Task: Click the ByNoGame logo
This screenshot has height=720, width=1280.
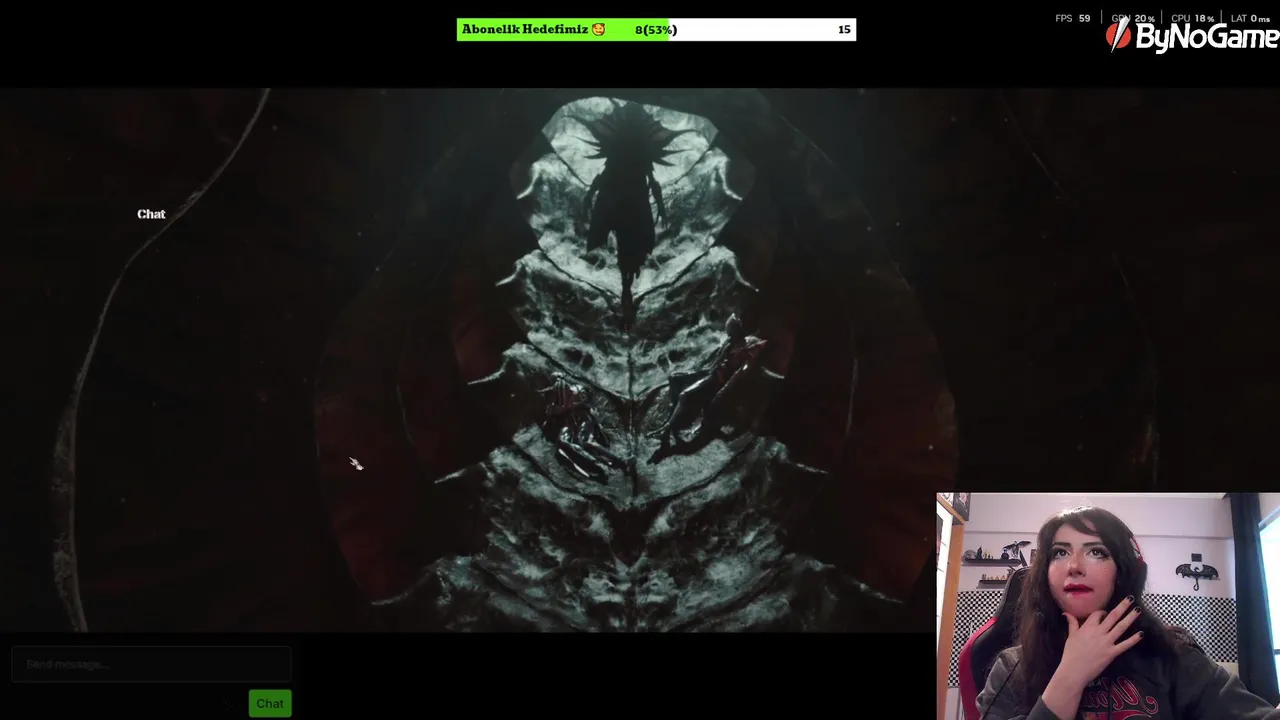Action: (1192, 37)
